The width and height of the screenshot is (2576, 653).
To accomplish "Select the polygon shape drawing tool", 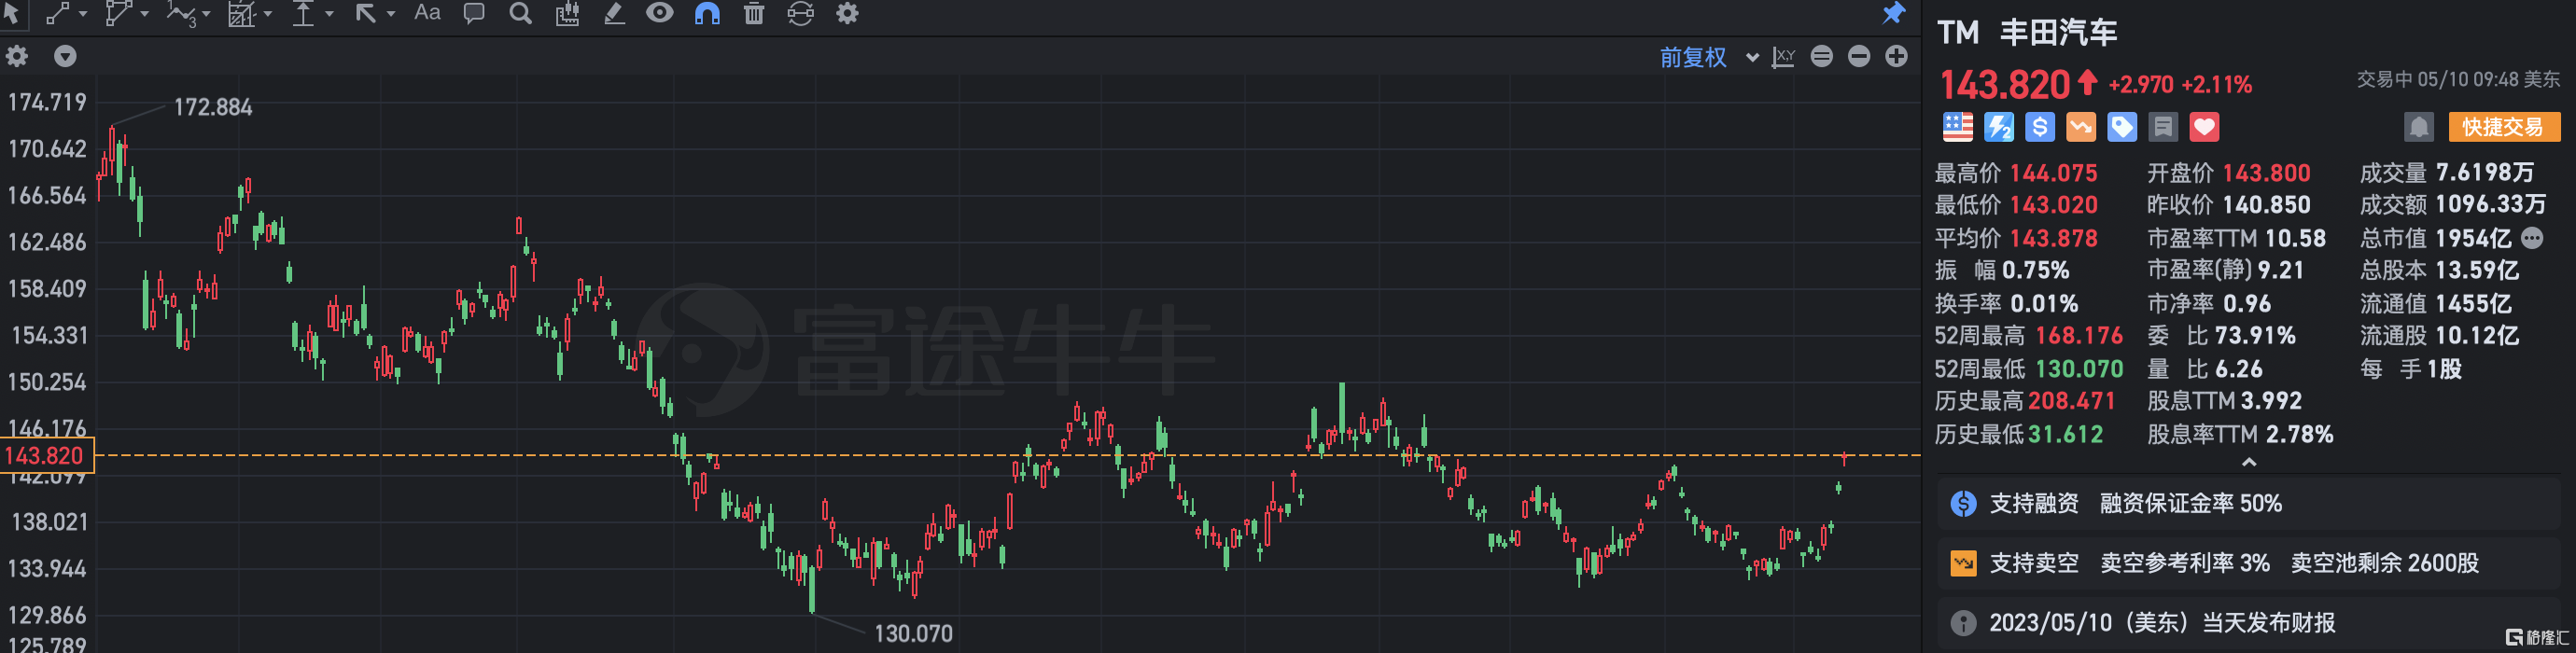I will (118, 13).
